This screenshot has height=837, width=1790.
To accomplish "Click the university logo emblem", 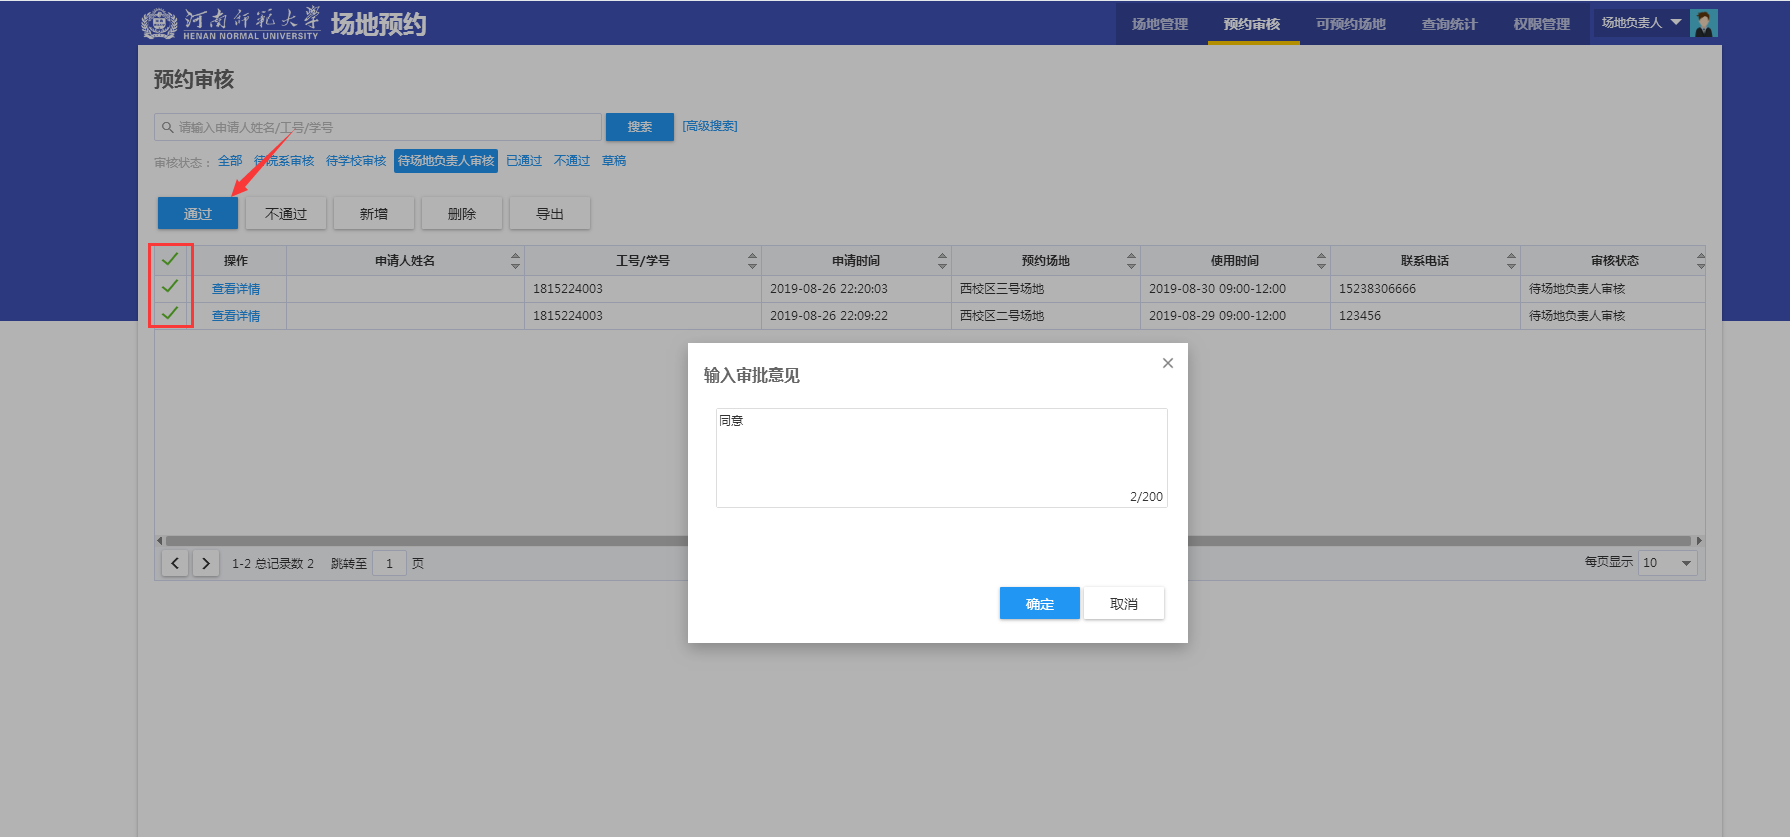I will tap(159, 23).
